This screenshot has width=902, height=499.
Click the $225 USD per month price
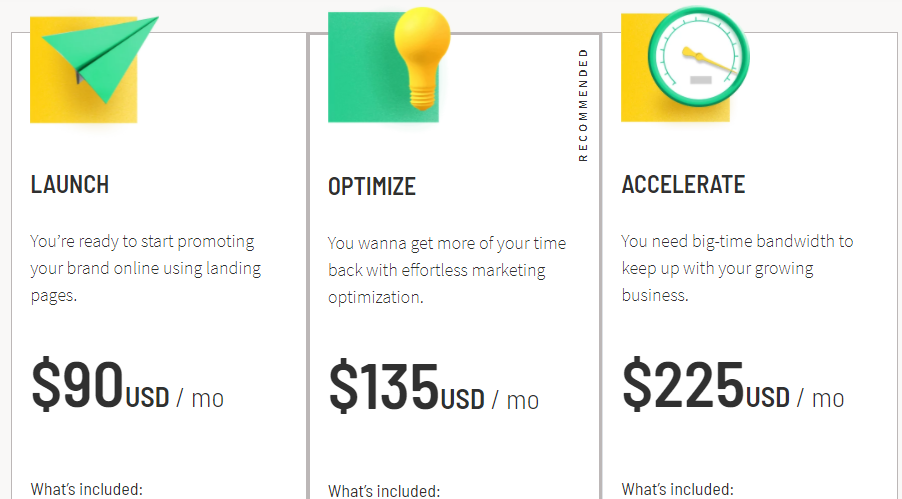[733, 384]
